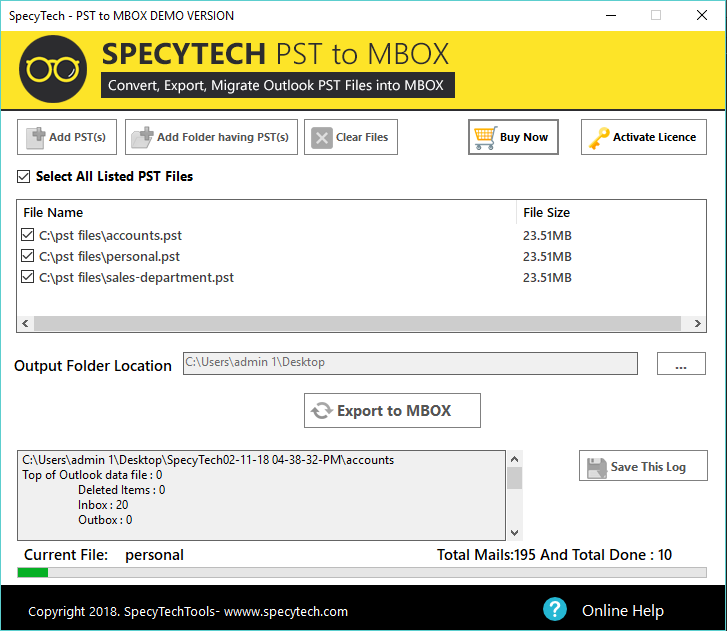Uncheck the sales-department.pst file checkbox
727x631 pixels.
click(x=27, y=277)
